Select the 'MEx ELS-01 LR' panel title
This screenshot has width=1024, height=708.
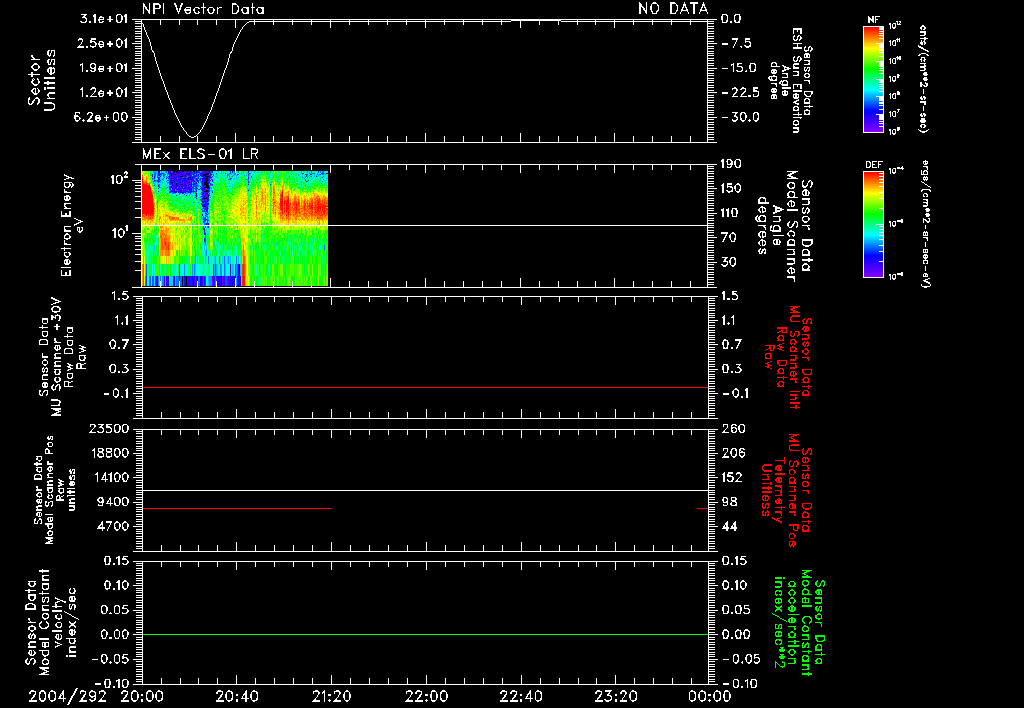200,155
